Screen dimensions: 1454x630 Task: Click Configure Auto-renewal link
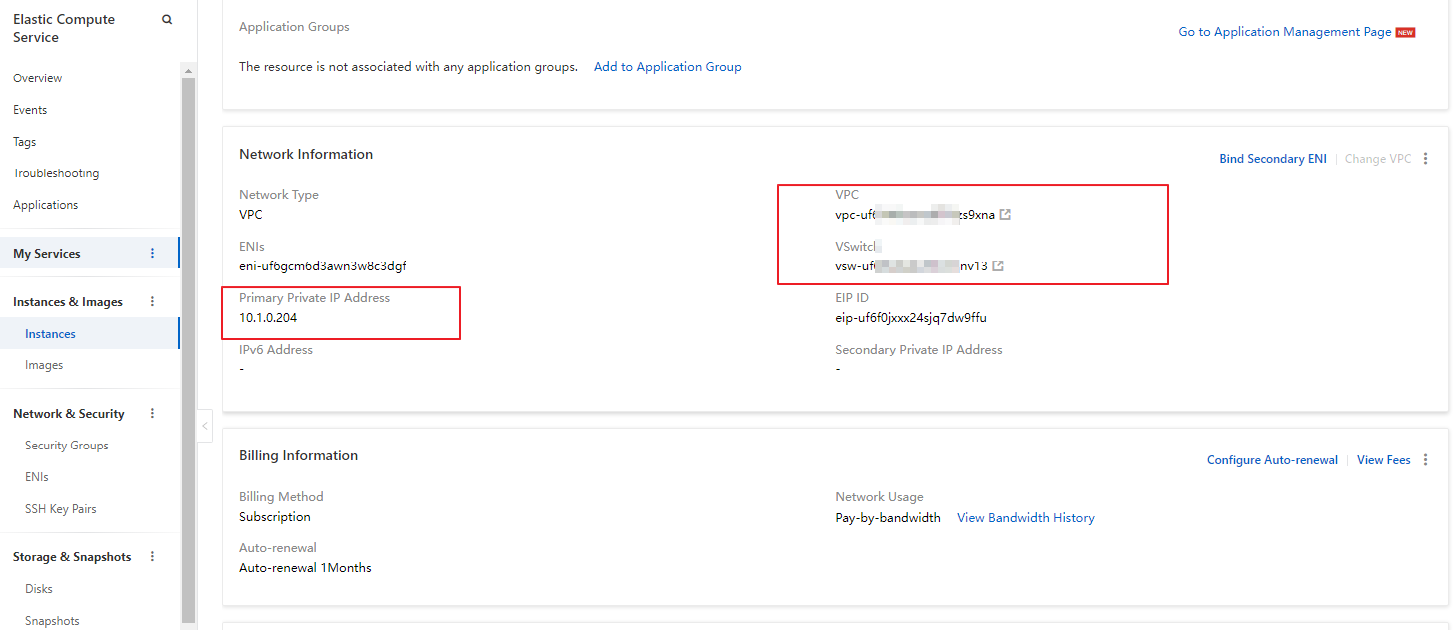point(1272,460)
